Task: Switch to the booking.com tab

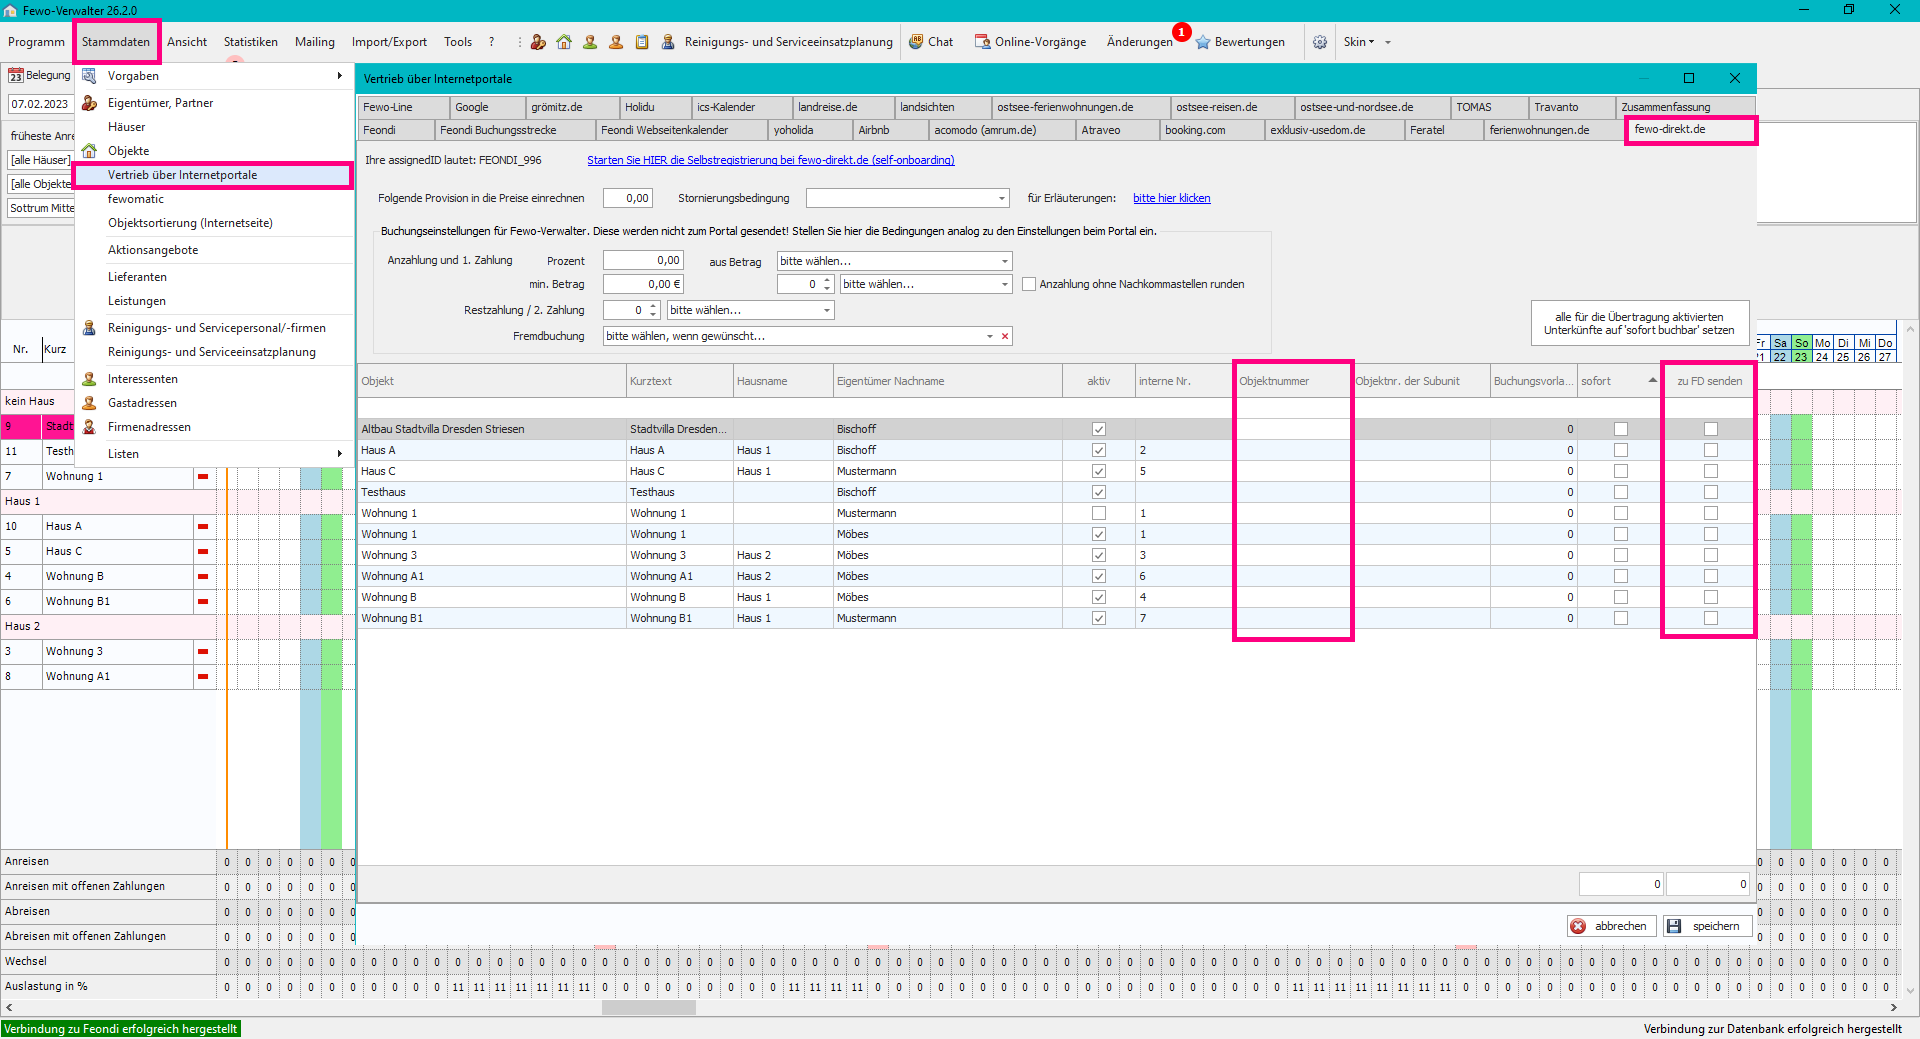Action: click(1211, 130)
